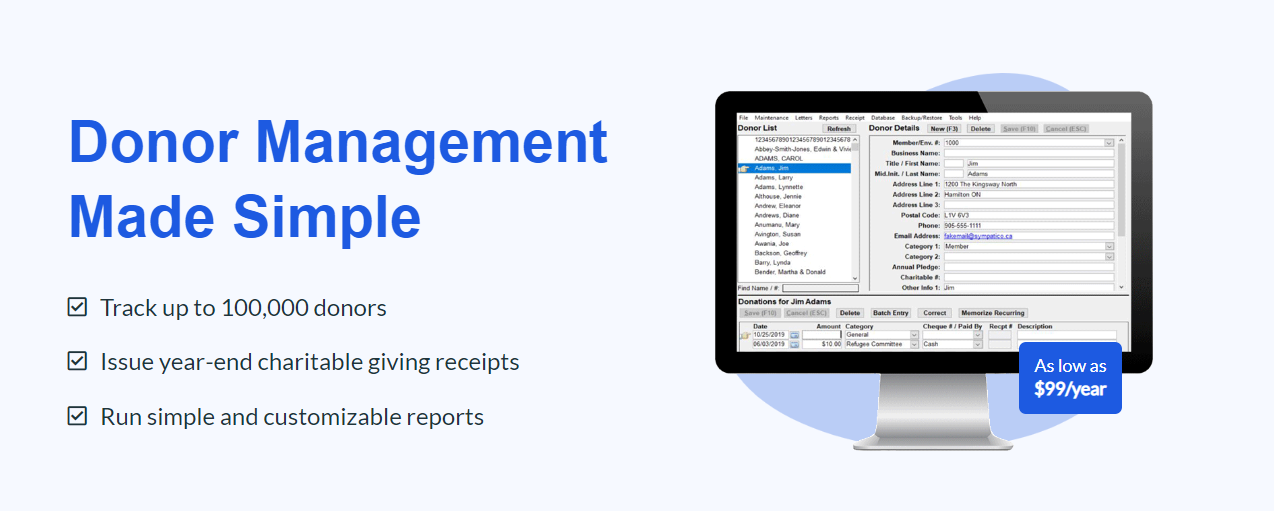Click the Donor List scrollbar down arrow
The width and height of the screenshot is (1274, 511).
tap(855, 278)
